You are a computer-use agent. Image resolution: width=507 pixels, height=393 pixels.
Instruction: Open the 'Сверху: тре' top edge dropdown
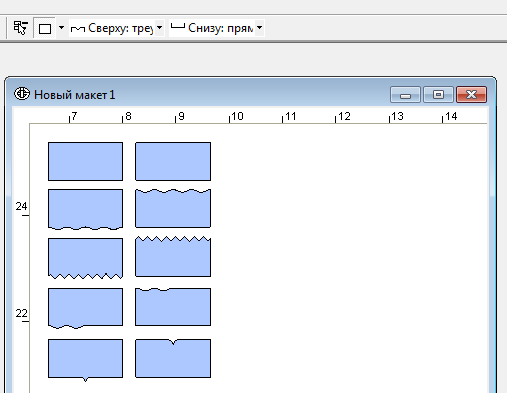click(159, 28)
